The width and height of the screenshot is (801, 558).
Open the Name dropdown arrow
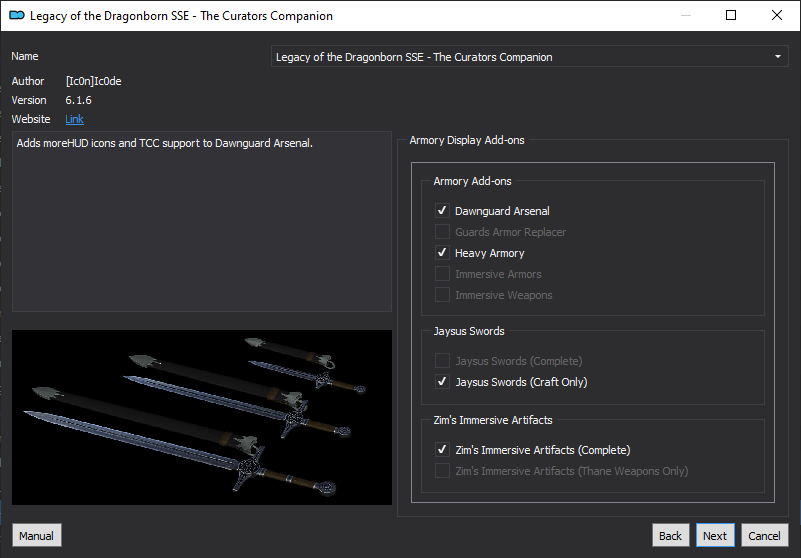pyautogui.click(x=778, y=57)
